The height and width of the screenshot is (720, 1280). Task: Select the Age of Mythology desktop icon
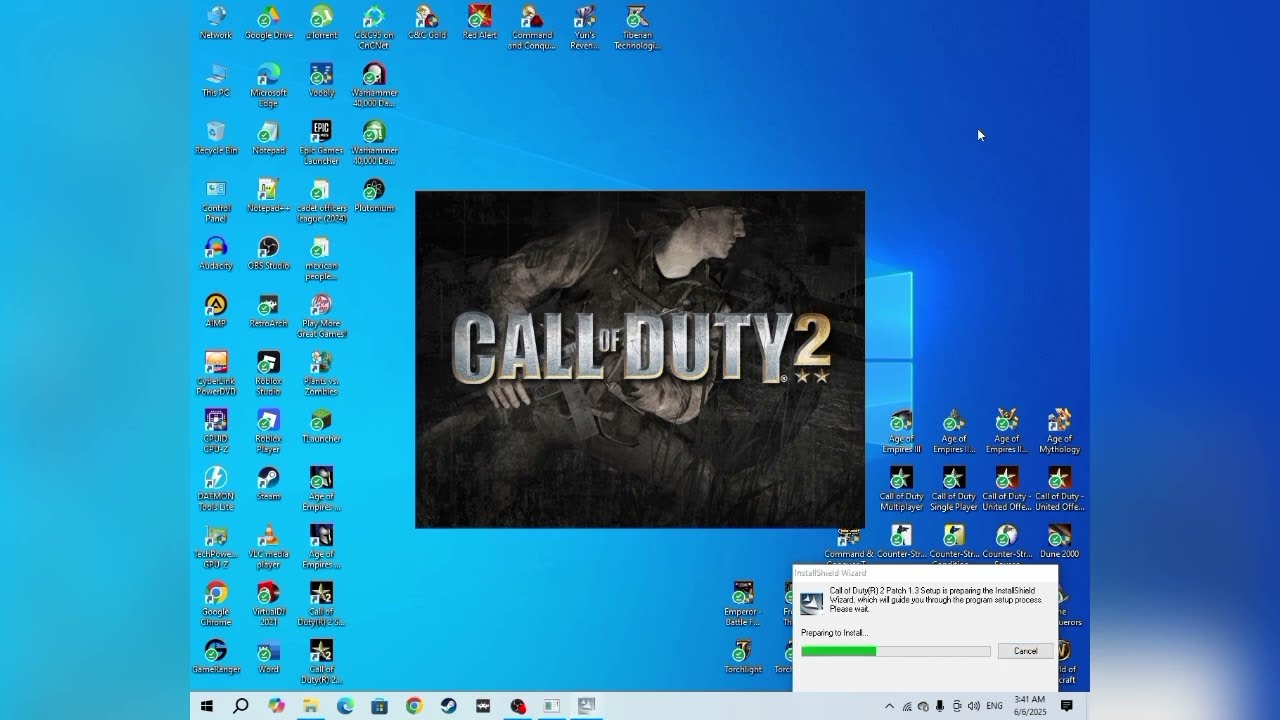1059,433
